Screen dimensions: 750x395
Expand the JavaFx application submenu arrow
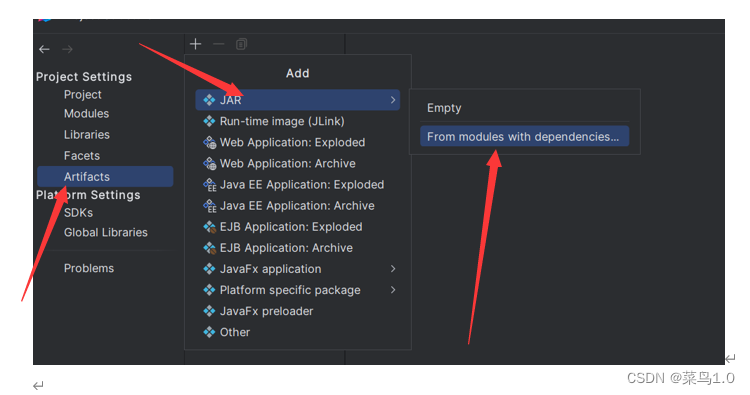tap(393, 269)
